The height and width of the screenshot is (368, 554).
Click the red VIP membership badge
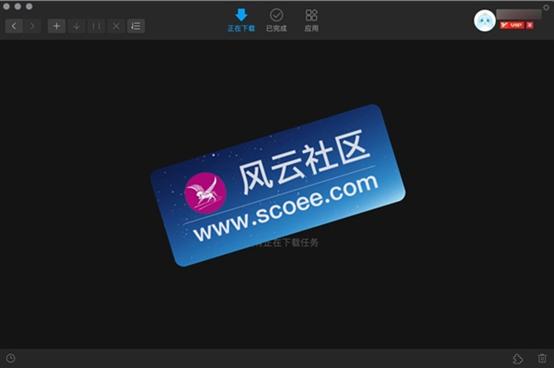click(512, 25)
